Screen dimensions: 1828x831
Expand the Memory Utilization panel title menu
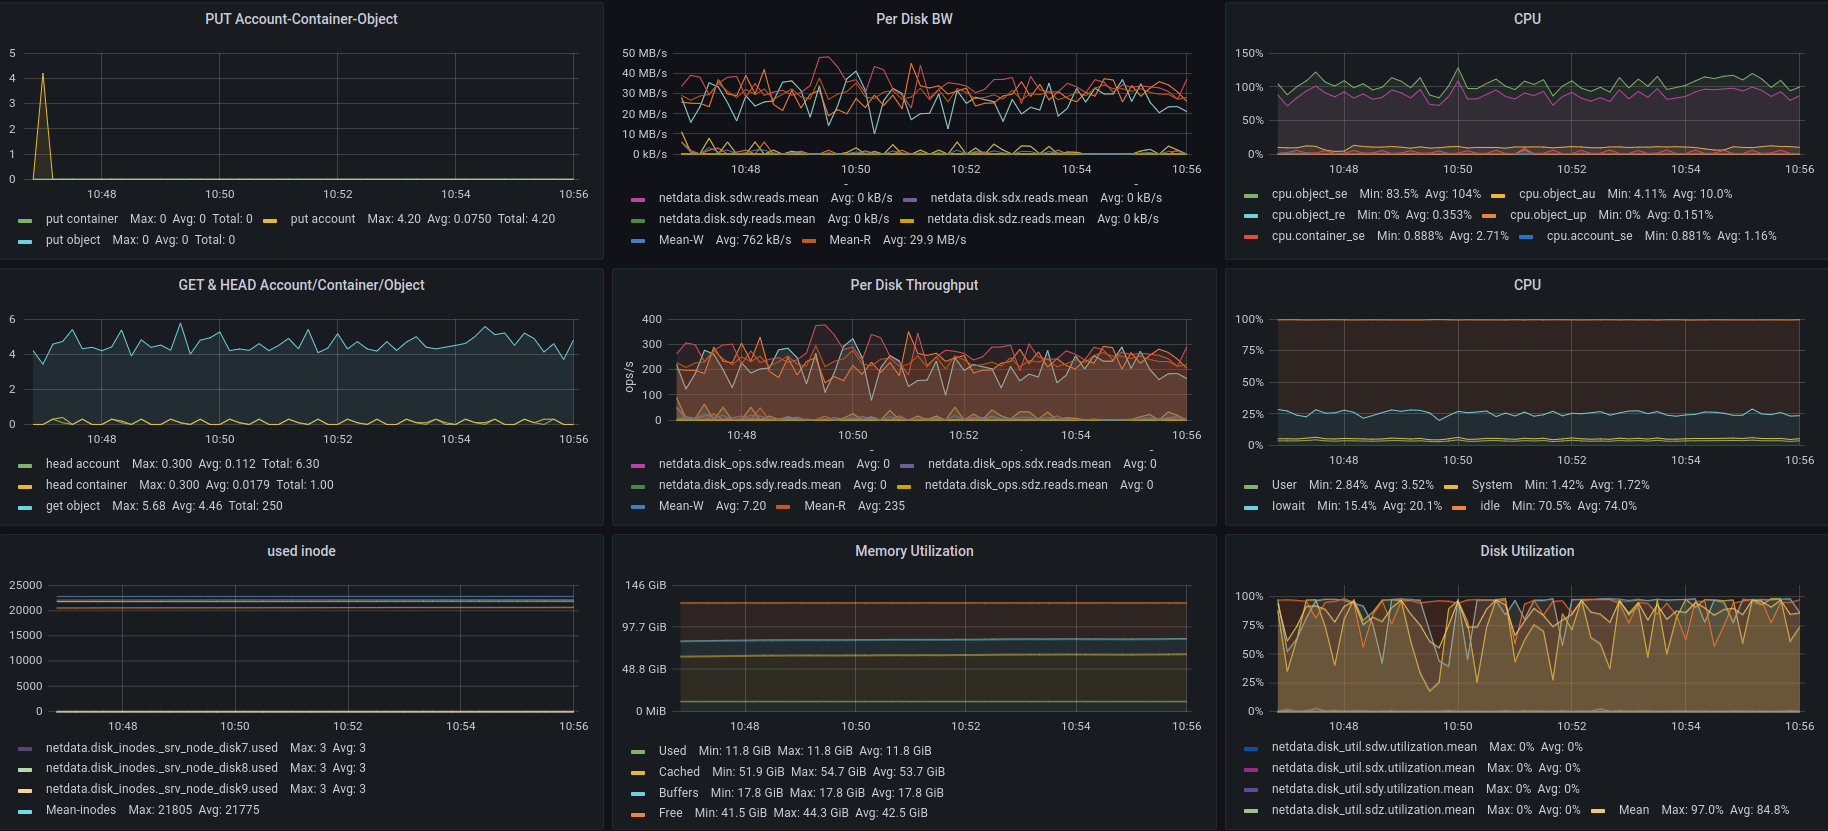pos(914,551)
